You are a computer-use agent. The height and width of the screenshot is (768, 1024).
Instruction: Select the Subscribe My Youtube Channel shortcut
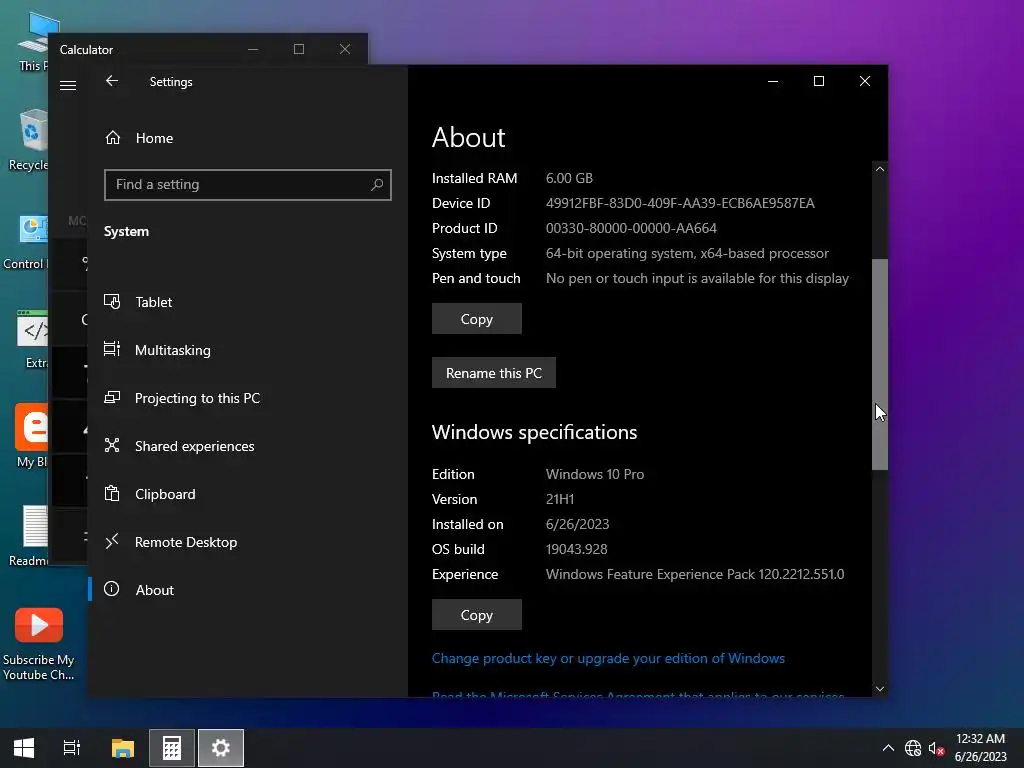pyautogui.click(x=39, y=645)
